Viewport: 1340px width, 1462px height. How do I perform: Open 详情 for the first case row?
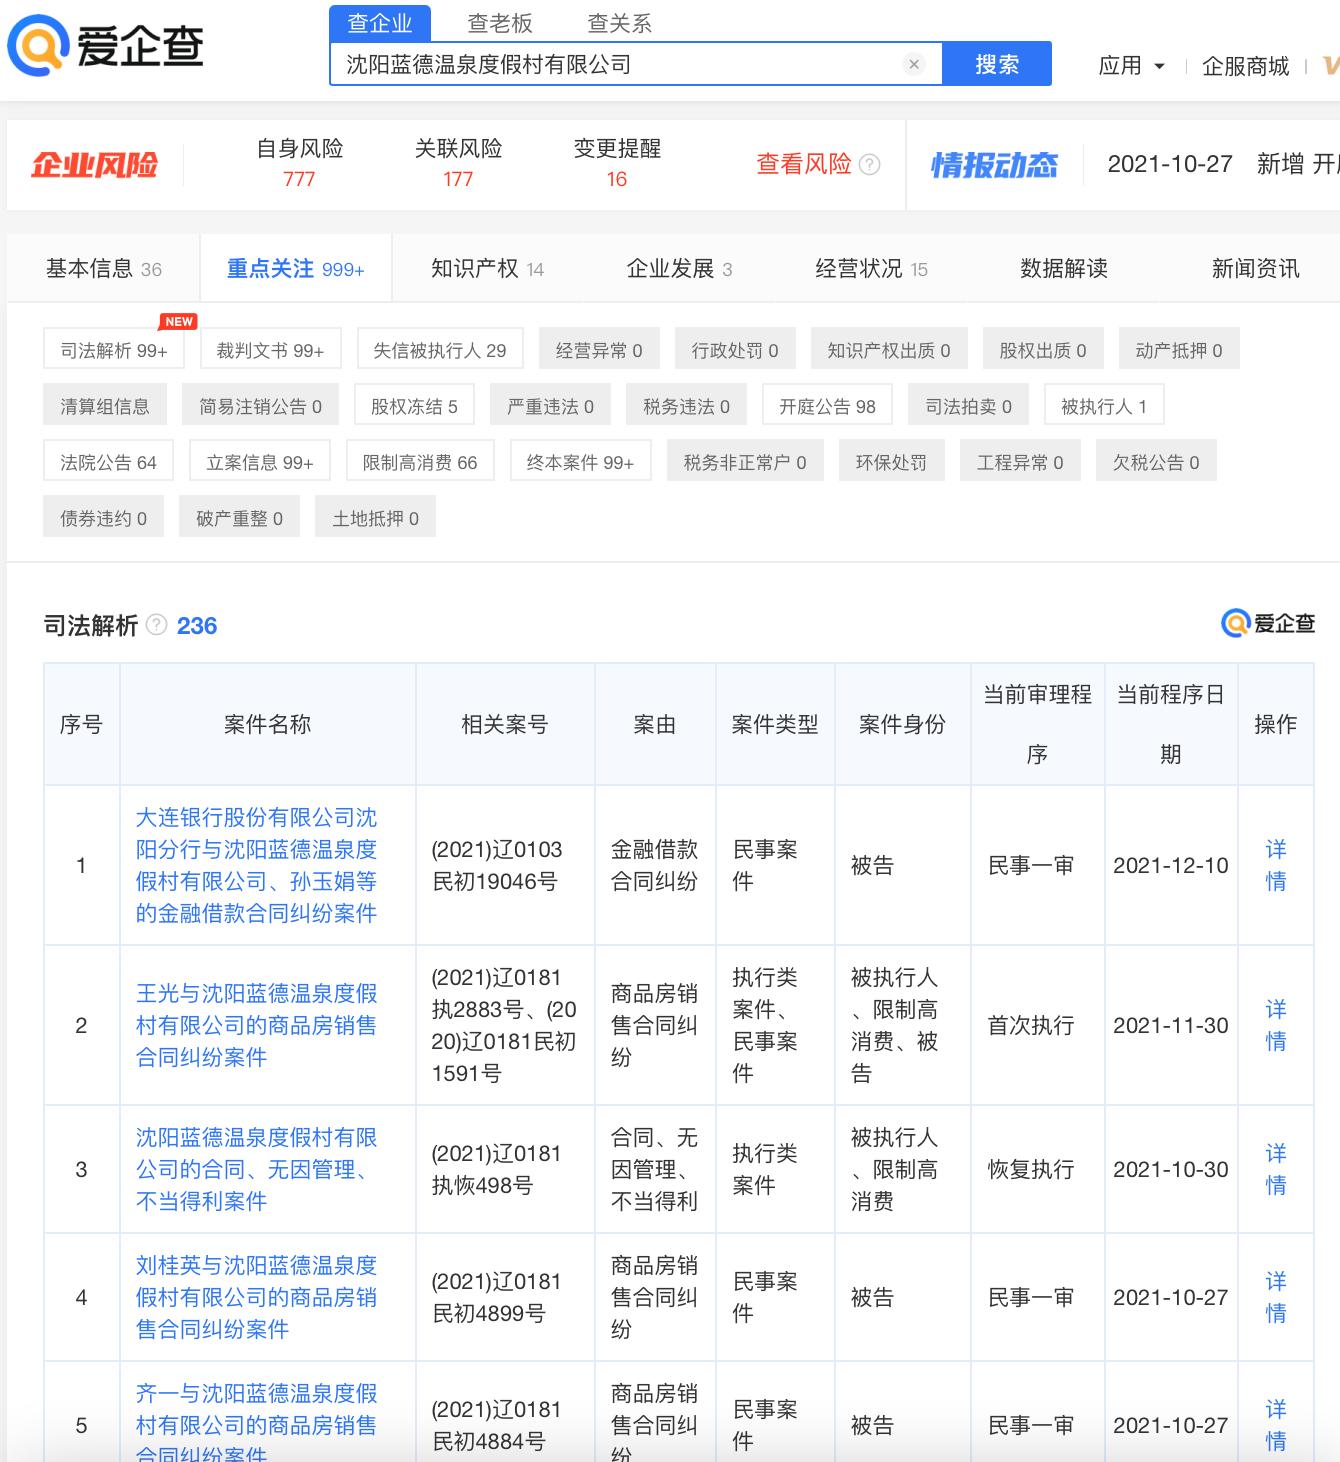point(1276,866)
